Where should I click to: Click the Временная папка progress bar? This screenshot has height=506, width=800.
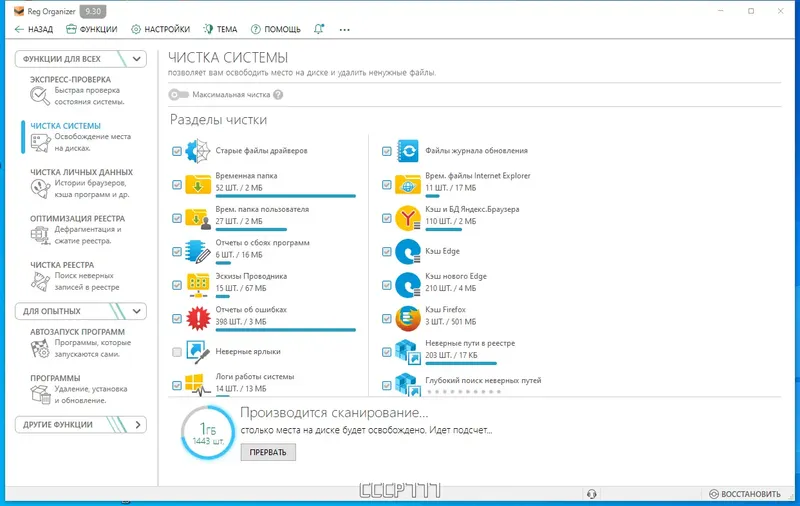click(285, 196)
